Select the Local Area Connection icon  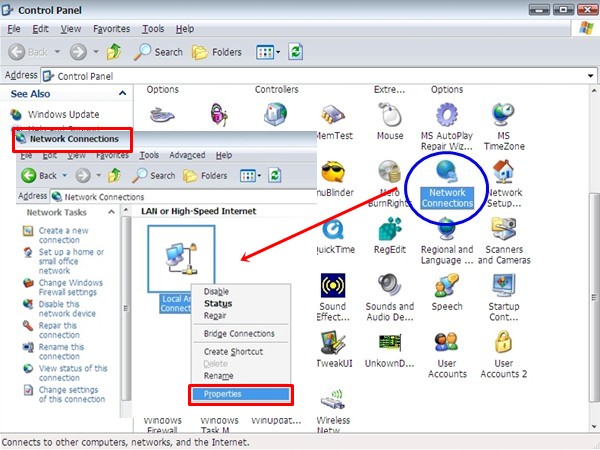coord(181,259)
